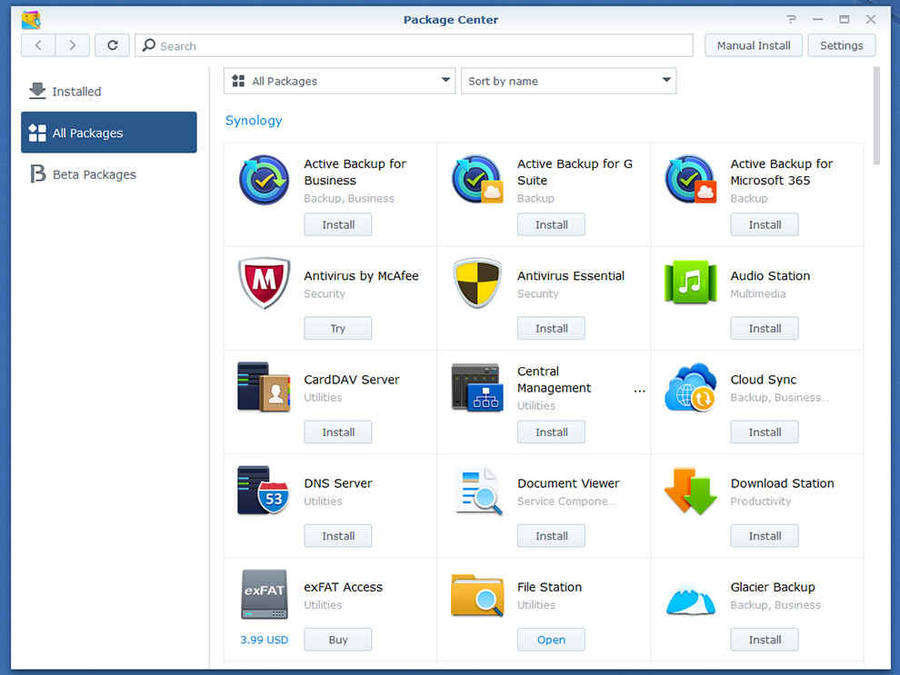Open the DNS Server package icon

tap(264, 491)
